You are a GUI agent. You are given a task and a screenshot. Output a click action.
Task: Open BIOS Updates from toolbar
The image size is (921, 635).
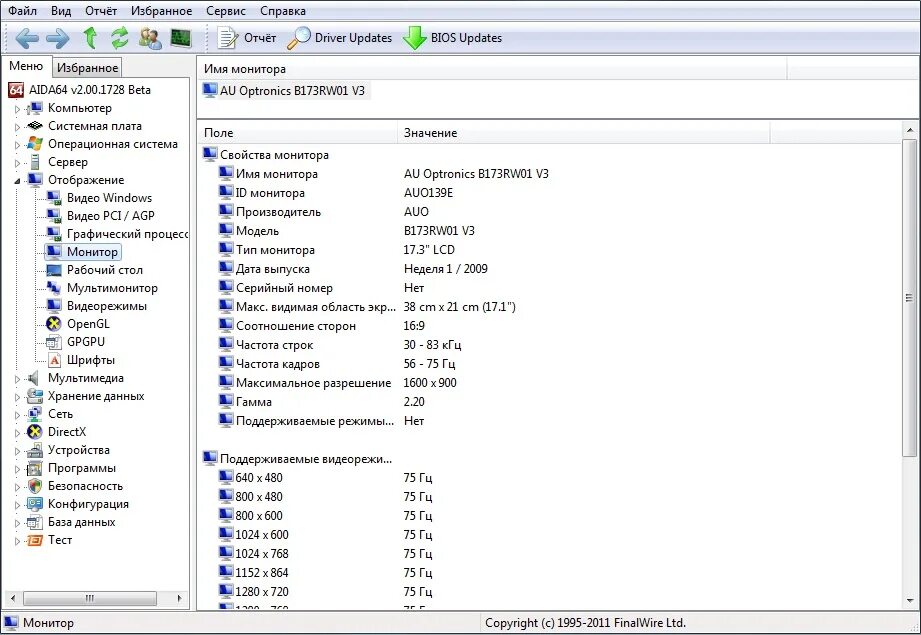coord(452,38)
